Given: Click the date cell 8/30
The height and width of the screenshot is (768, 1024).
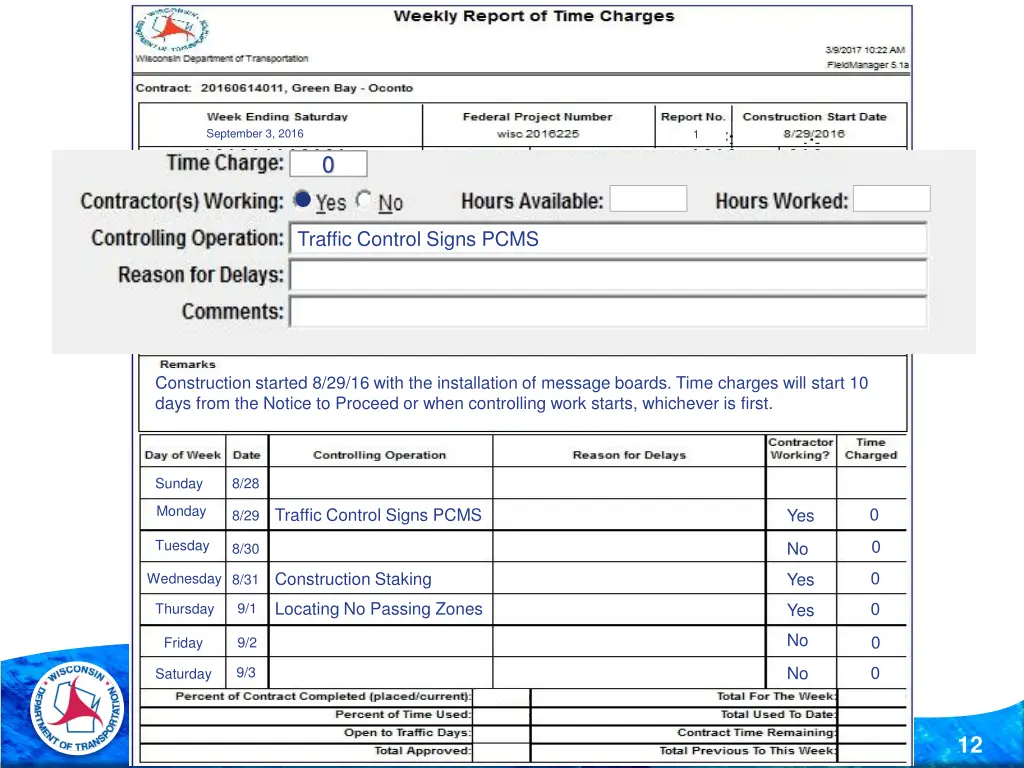Looking at the screenshot, I should pos(246,549).
